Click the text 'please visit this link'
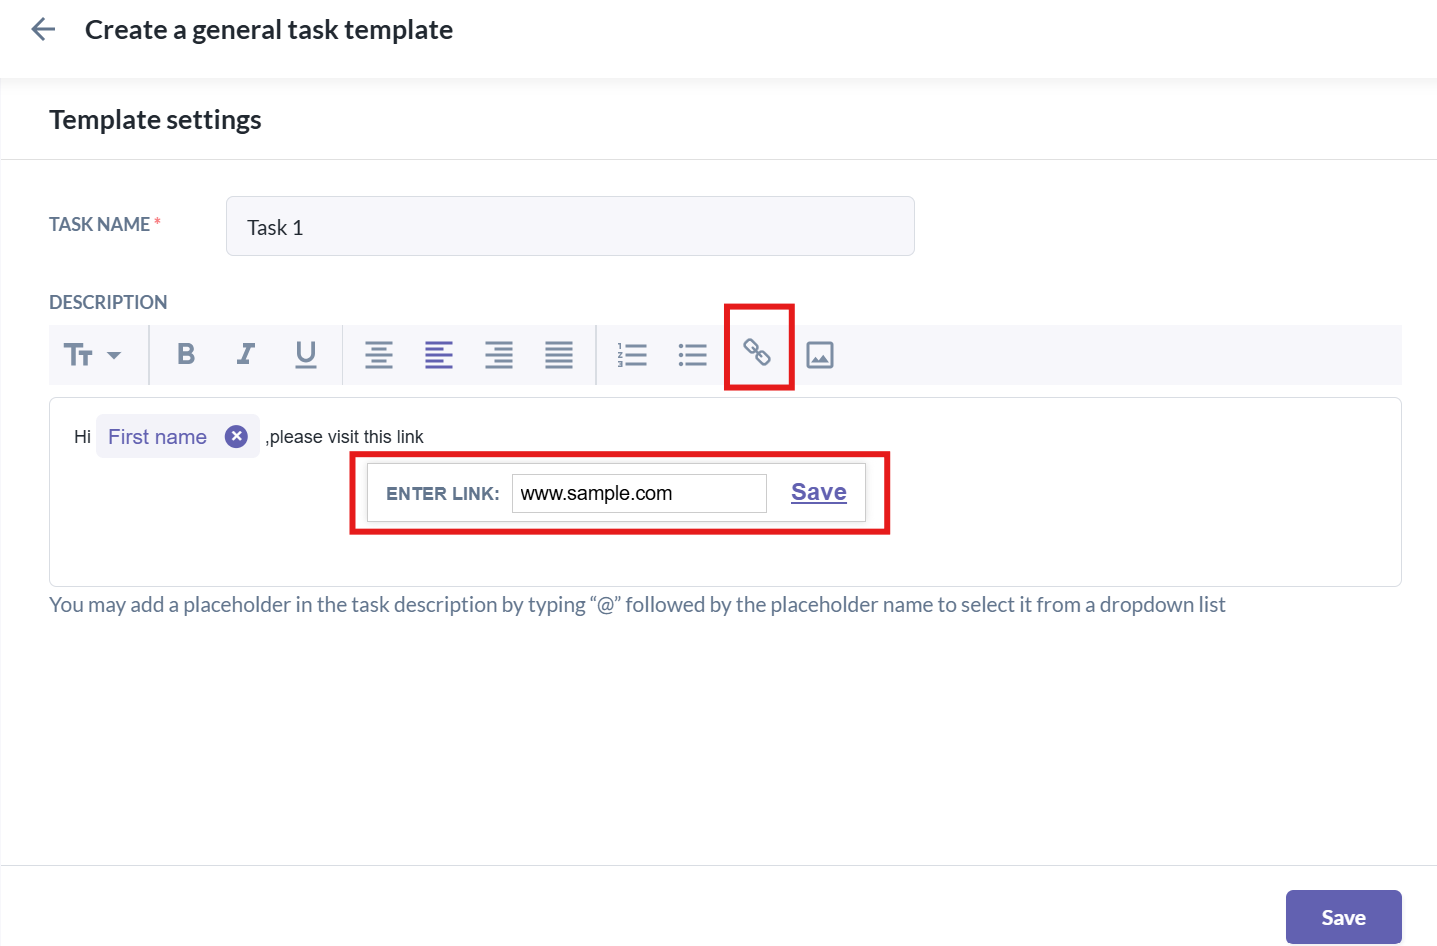 pos(347,437)
